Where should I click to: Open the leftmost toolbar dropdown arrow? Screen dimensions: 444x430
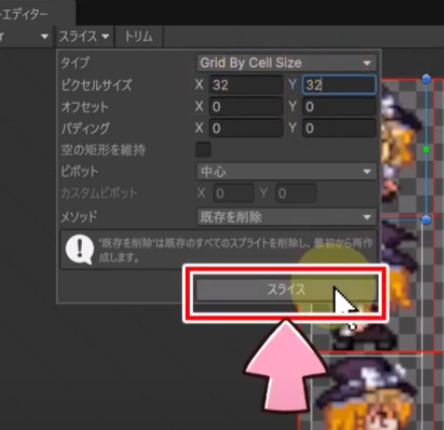click(x=45, y=36)
